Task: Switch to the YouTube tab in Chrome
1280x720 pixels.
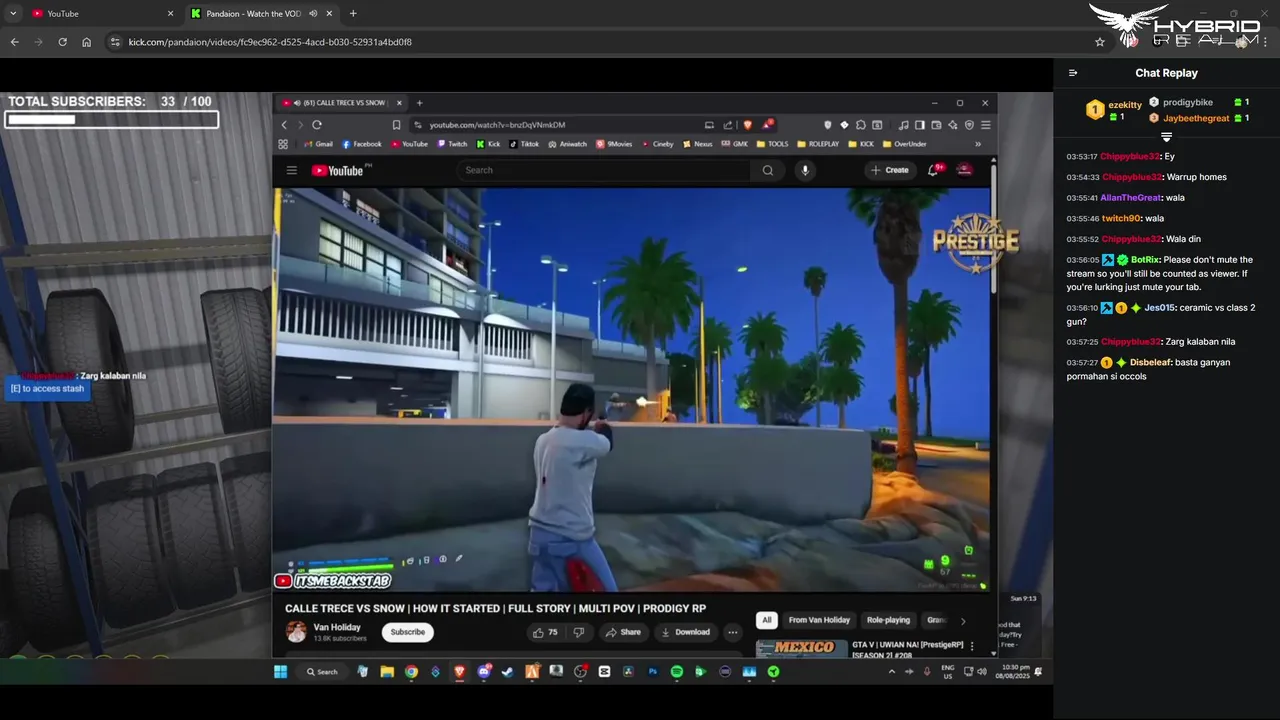Action: click(102, 14)
